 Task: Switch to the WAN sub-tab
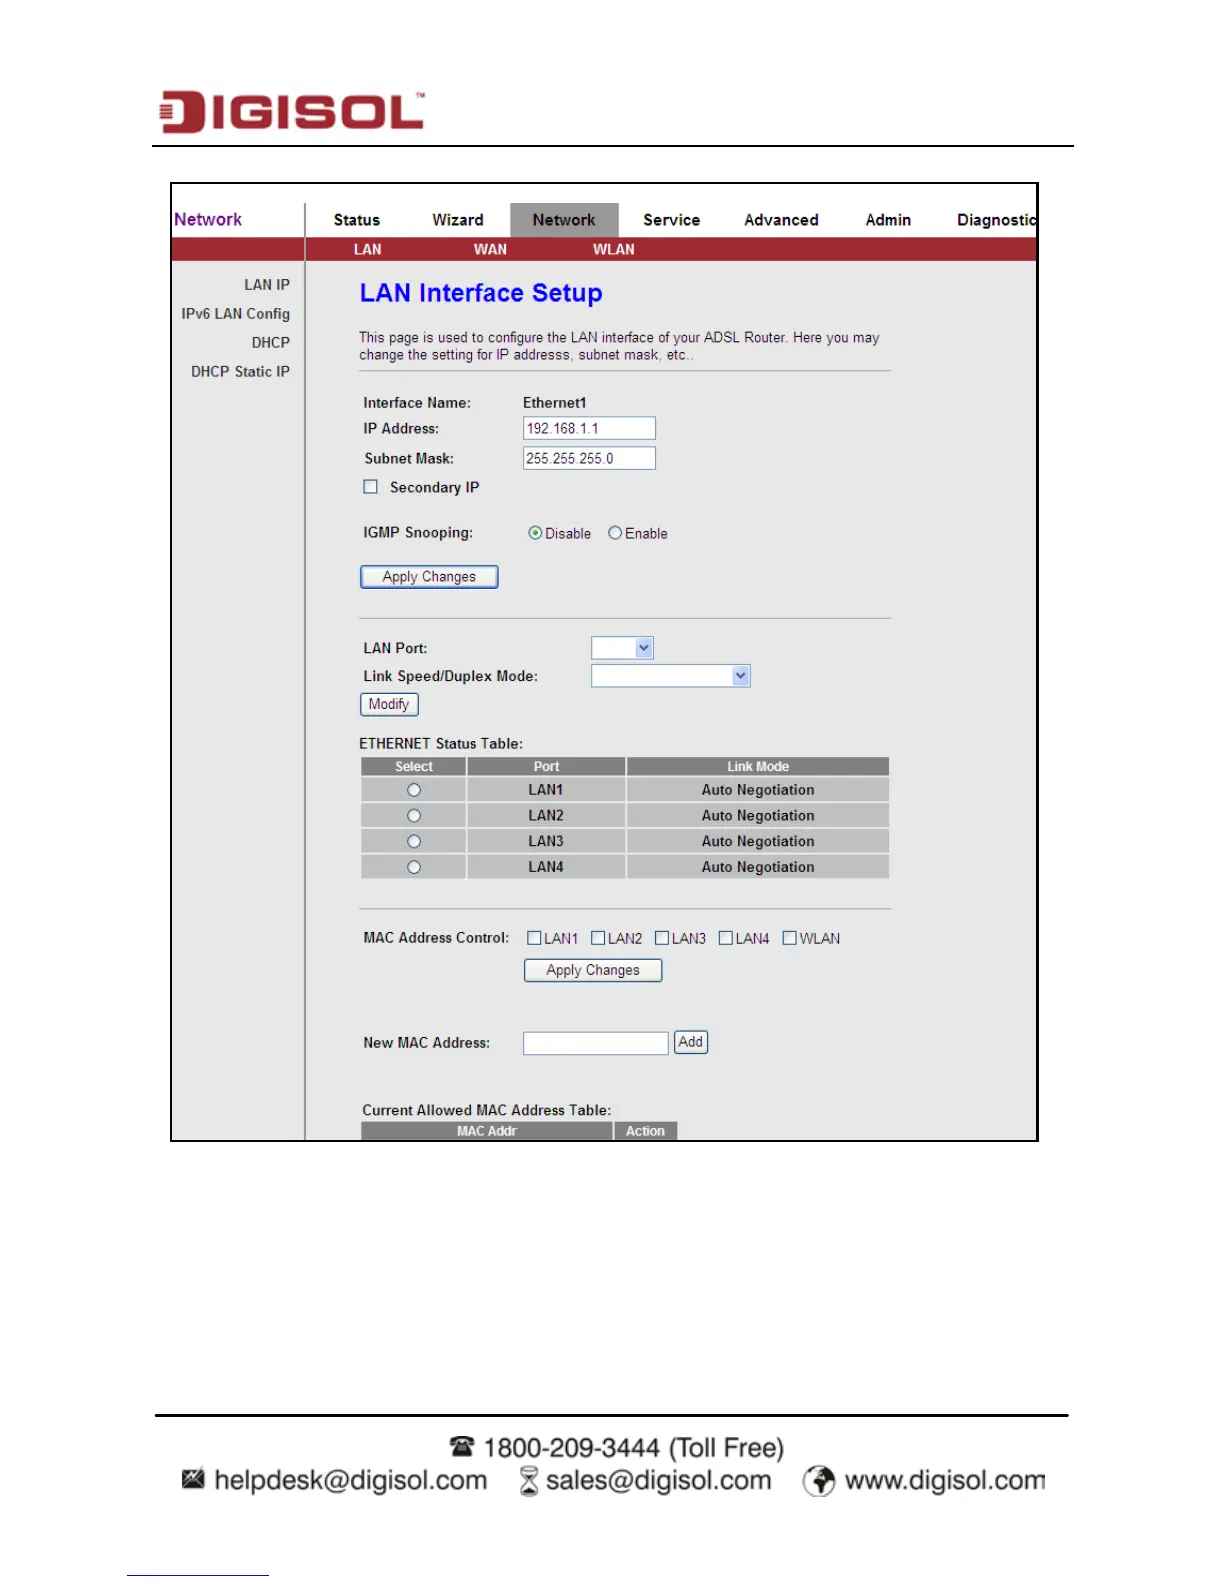(x=490, y=249)
